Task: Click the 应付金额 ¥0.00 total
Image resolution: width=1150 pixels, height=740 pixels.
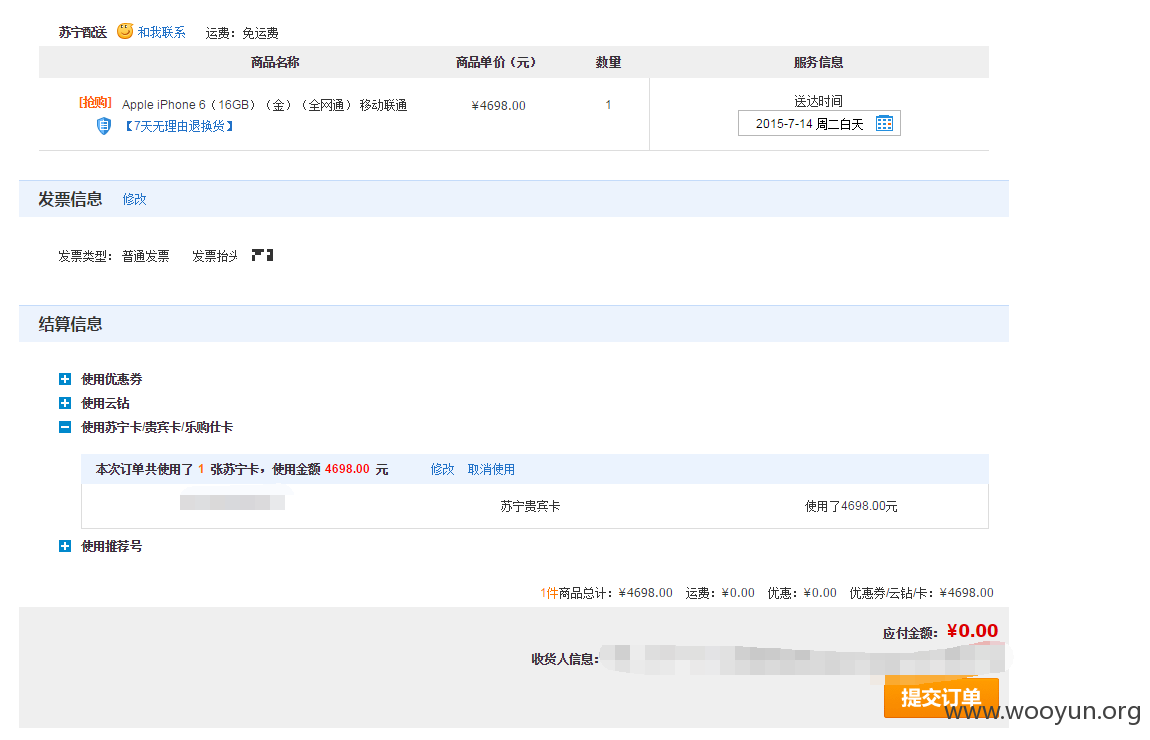Action: (940, 631)
